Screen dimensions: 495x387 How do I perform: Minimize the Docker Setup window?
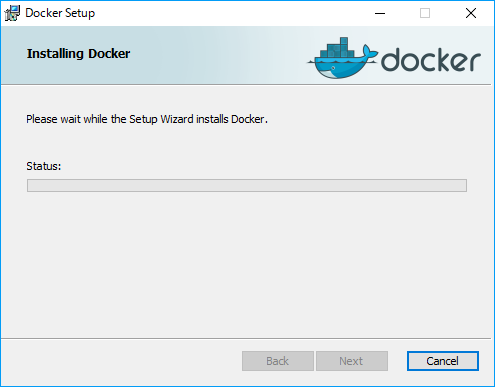(x=380, y=13)
